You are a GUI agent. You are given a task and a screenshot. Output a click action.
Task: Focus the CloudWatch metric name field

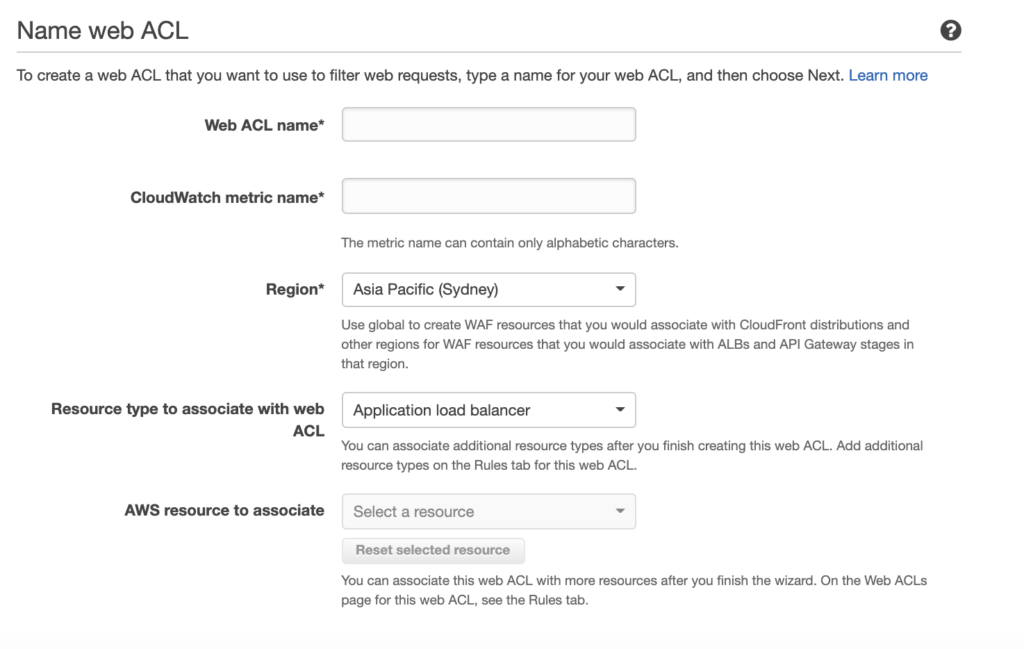coord(489,196)
